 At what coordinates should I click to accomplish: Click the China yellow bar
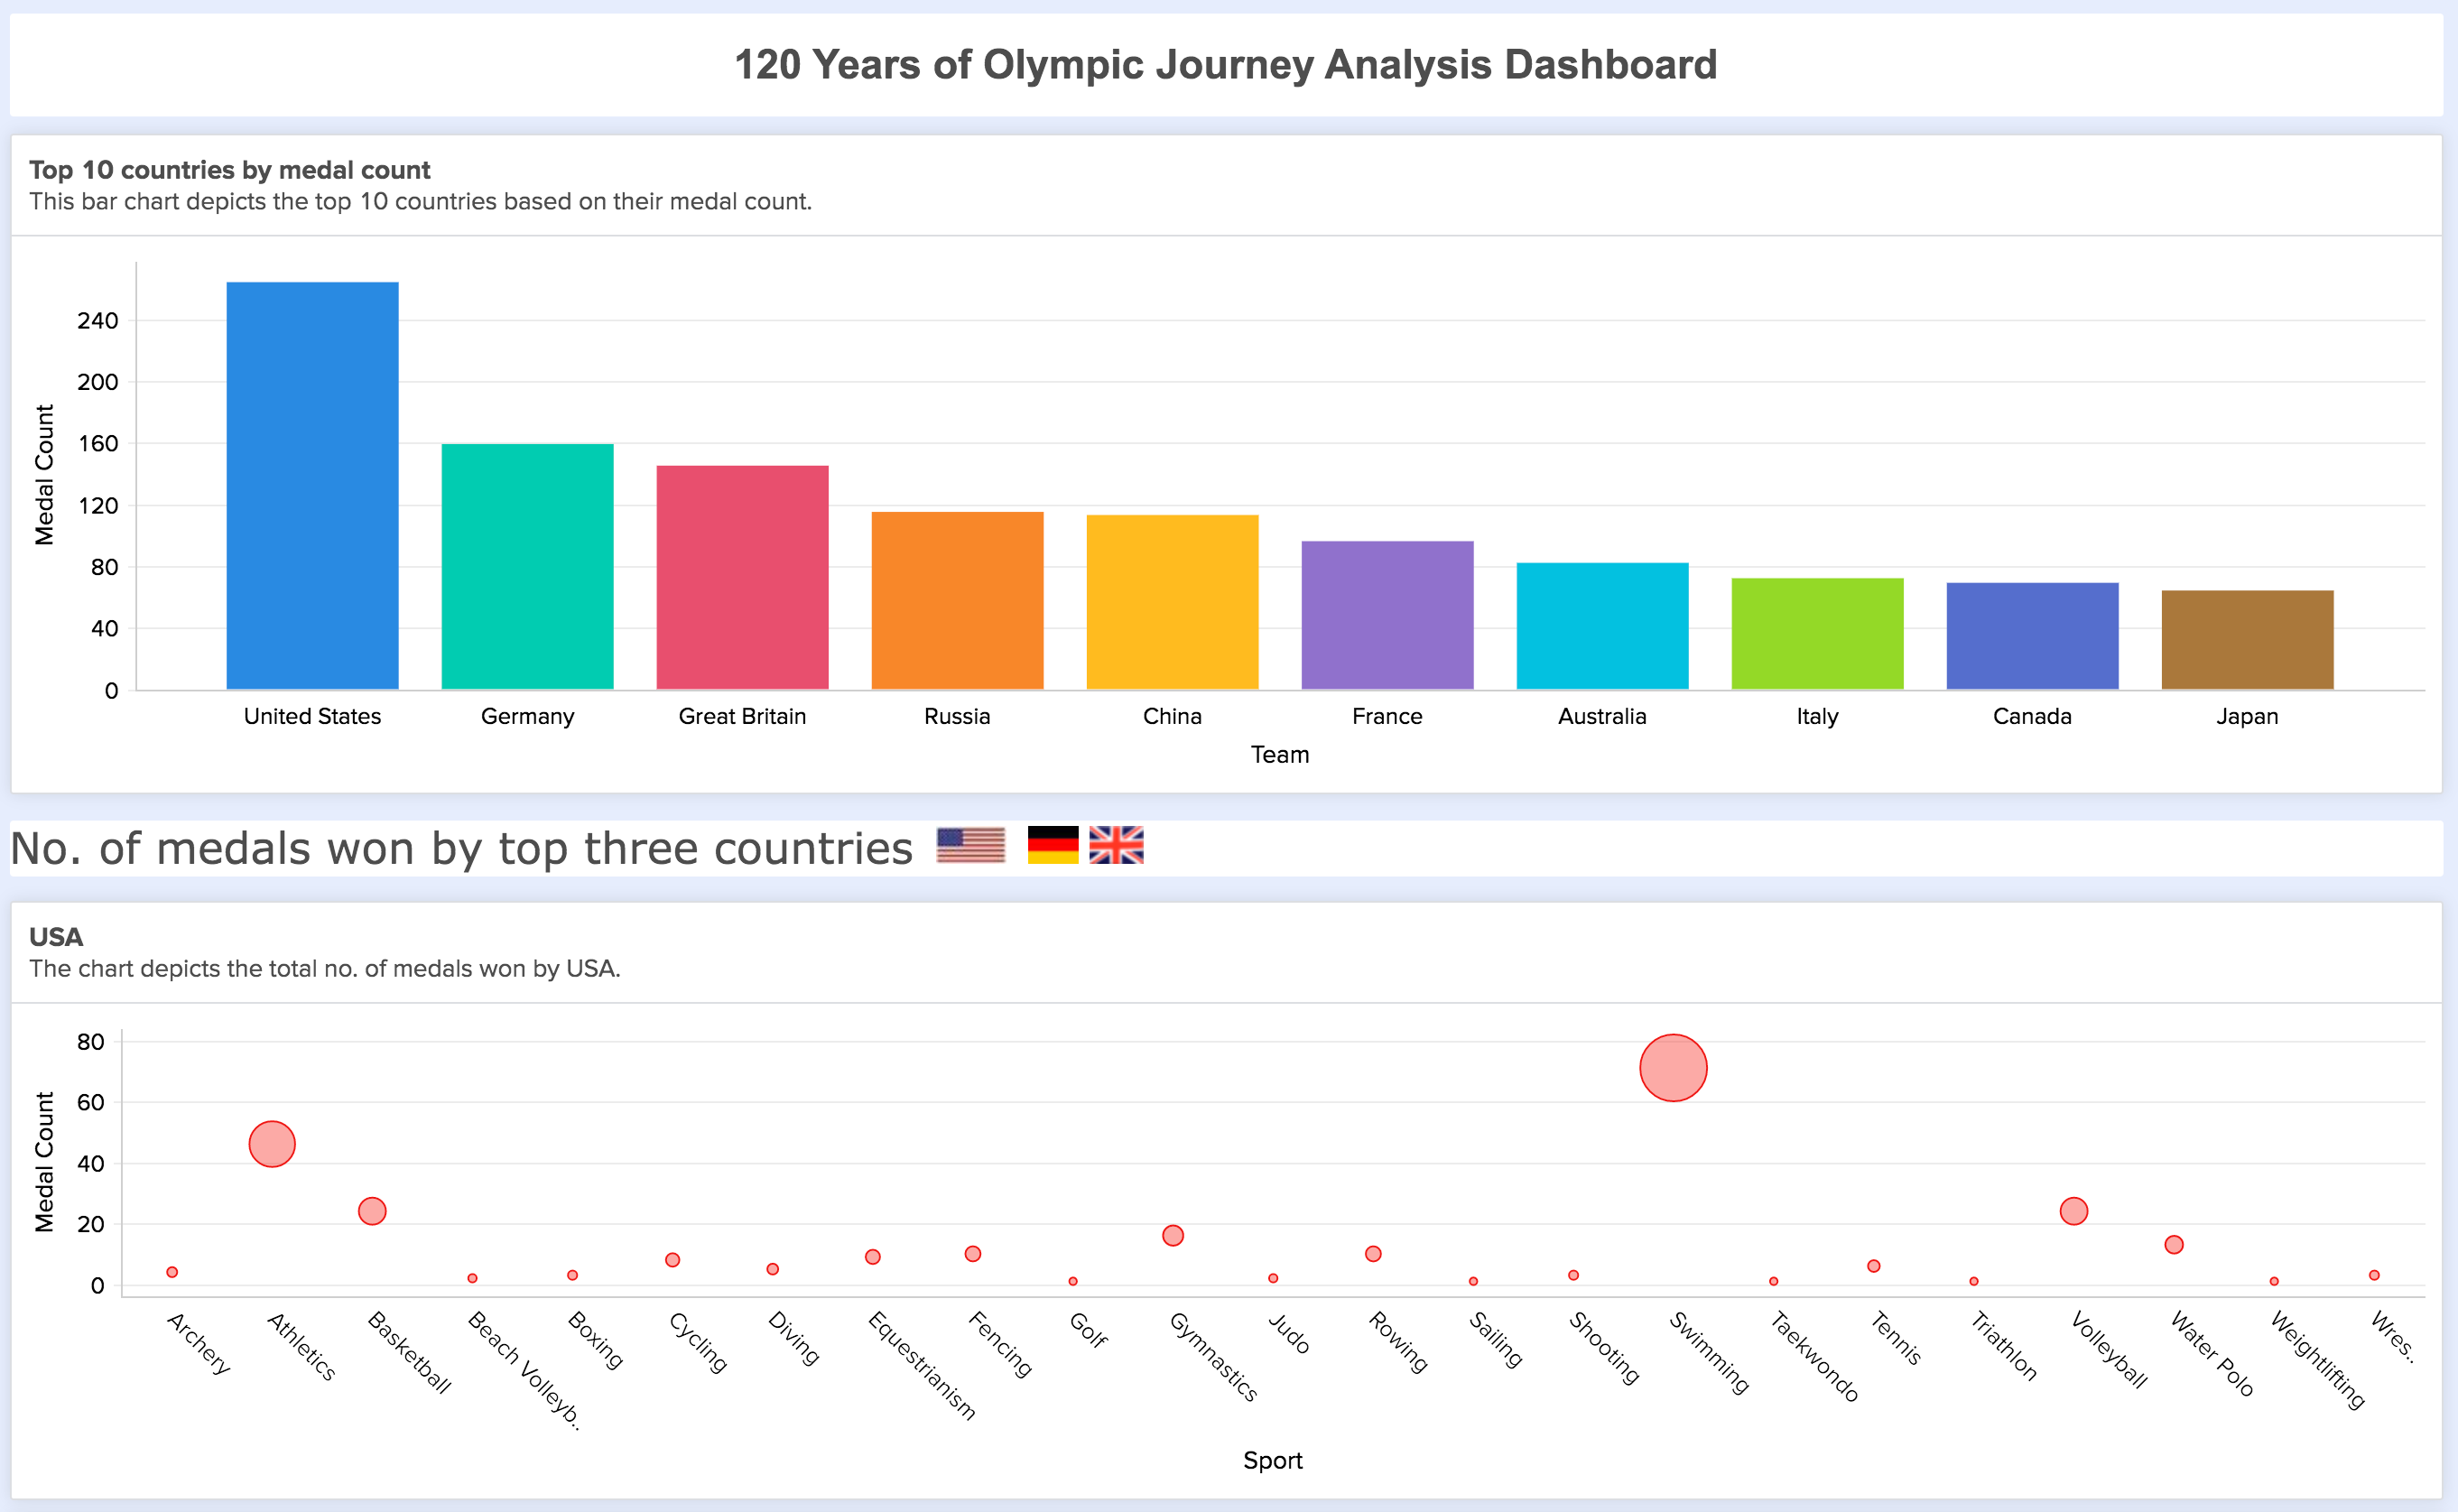pos(1172,602)
